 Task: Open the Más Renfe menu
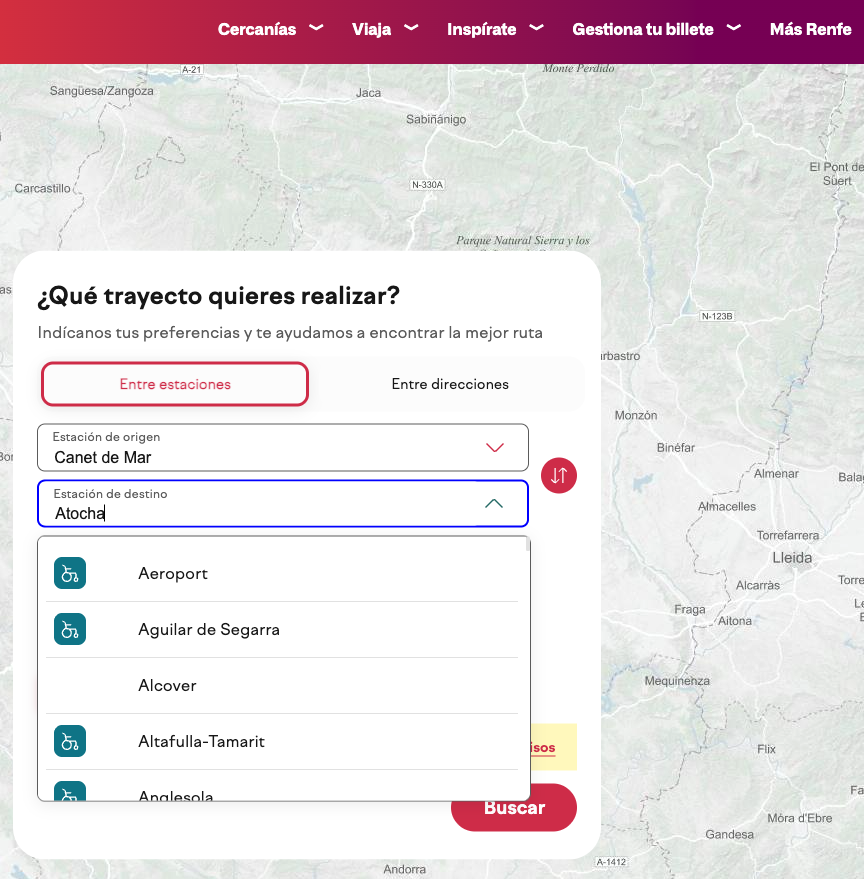[810, 29]
